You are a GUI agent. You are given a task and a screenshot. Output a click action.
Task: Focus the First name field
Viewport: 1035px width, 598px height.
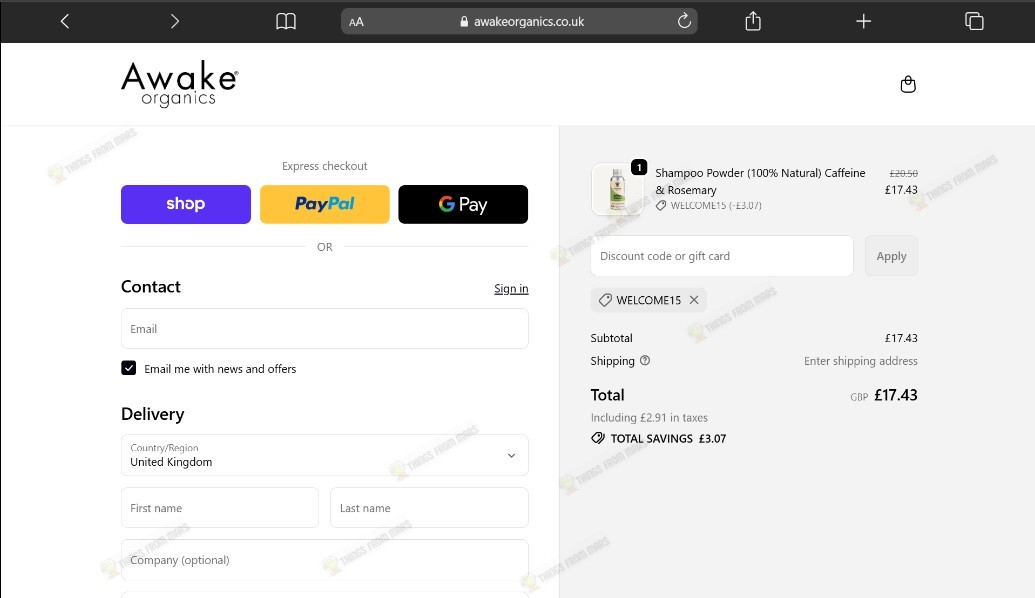[x=220, y=508]
